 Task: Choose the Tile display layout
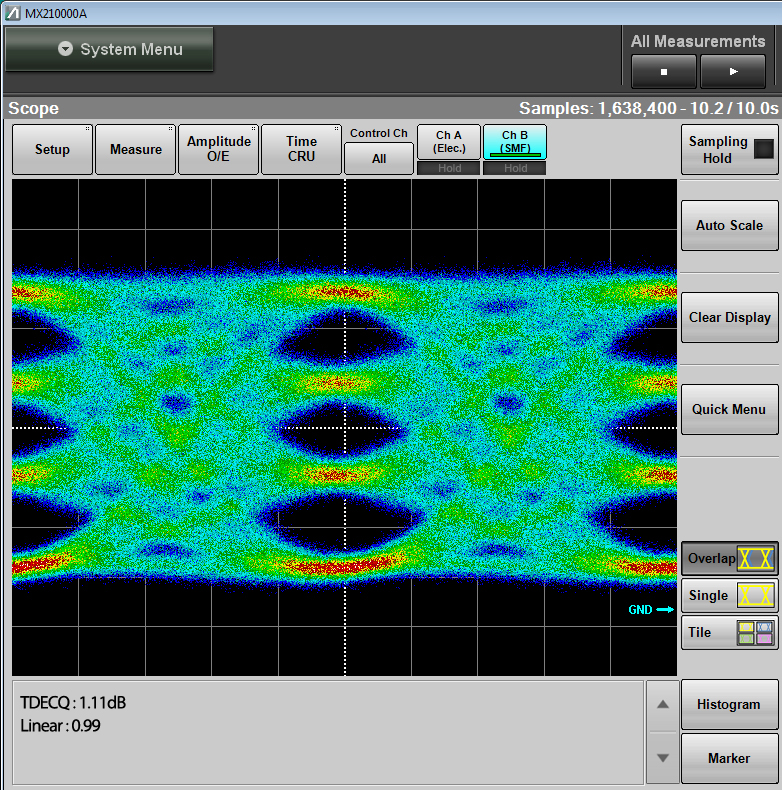tap(729, 632)
